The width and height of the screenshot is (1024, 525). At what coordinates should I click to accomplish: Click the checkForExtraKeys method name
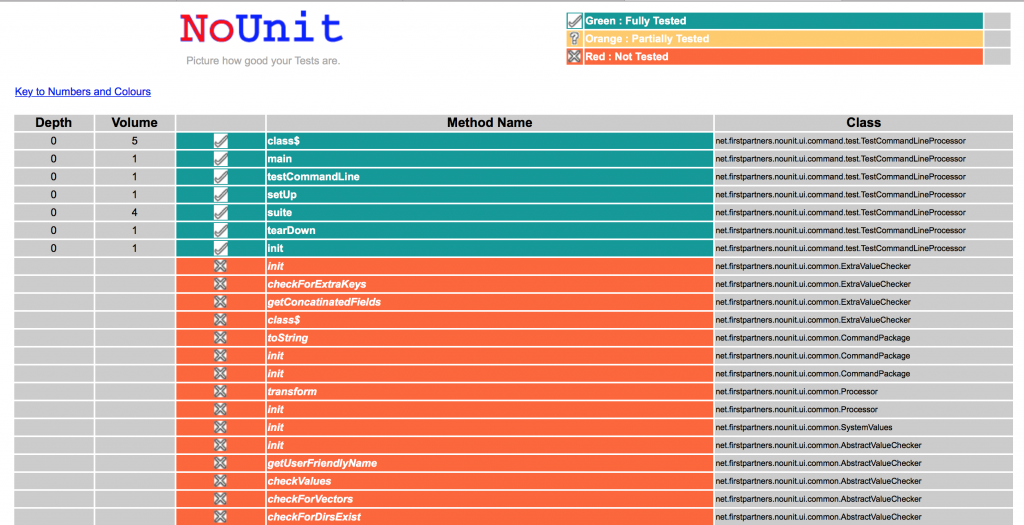click(x=317, y=284)
